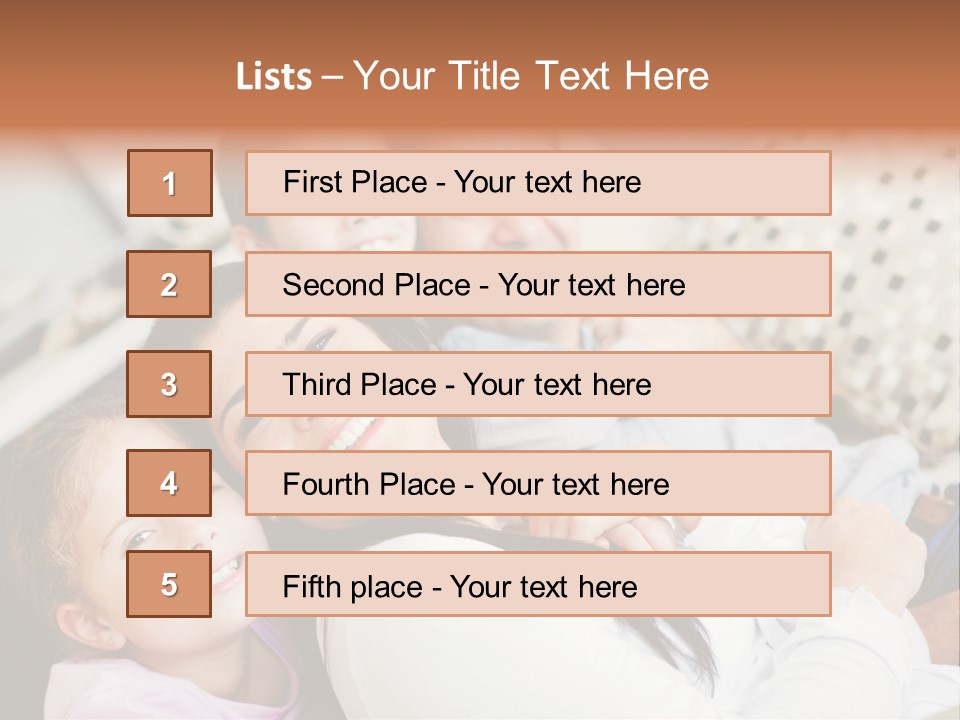Click the number 3 square

tap(169, 384)
